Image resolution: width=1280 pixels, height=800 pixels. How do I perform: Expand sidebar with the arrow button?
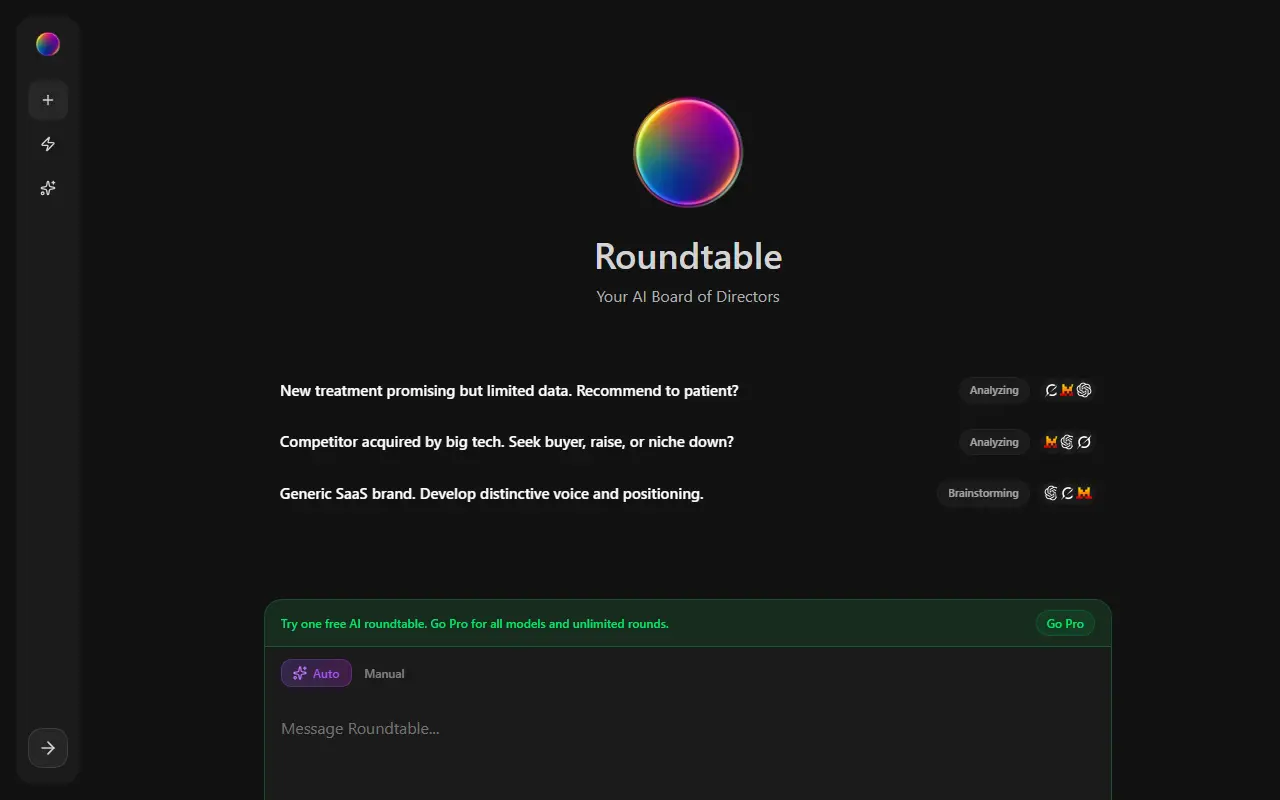(48, 748)
